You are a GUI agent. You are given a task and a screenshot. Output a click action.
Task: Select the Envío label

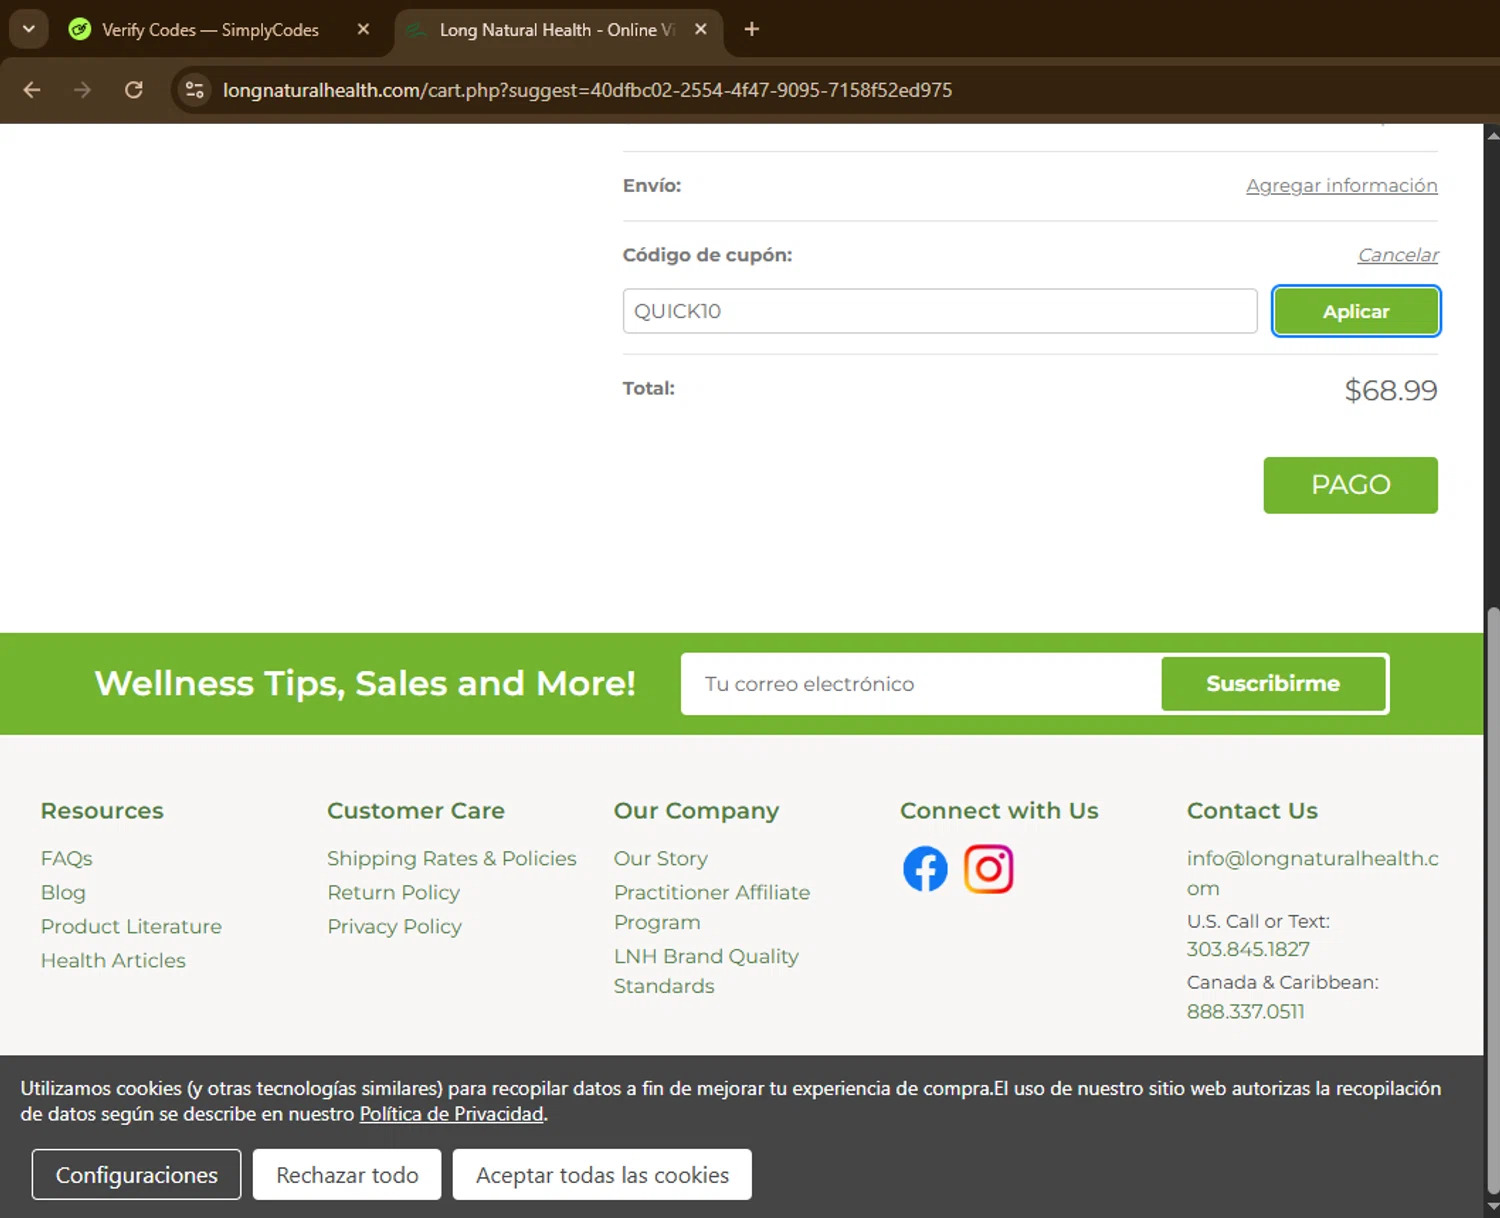pos(651,185)
